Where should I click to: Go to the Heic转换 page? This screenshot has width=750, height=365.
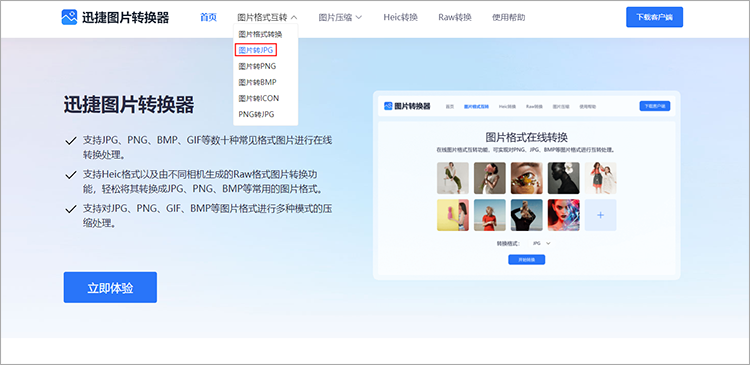[400, 18]
